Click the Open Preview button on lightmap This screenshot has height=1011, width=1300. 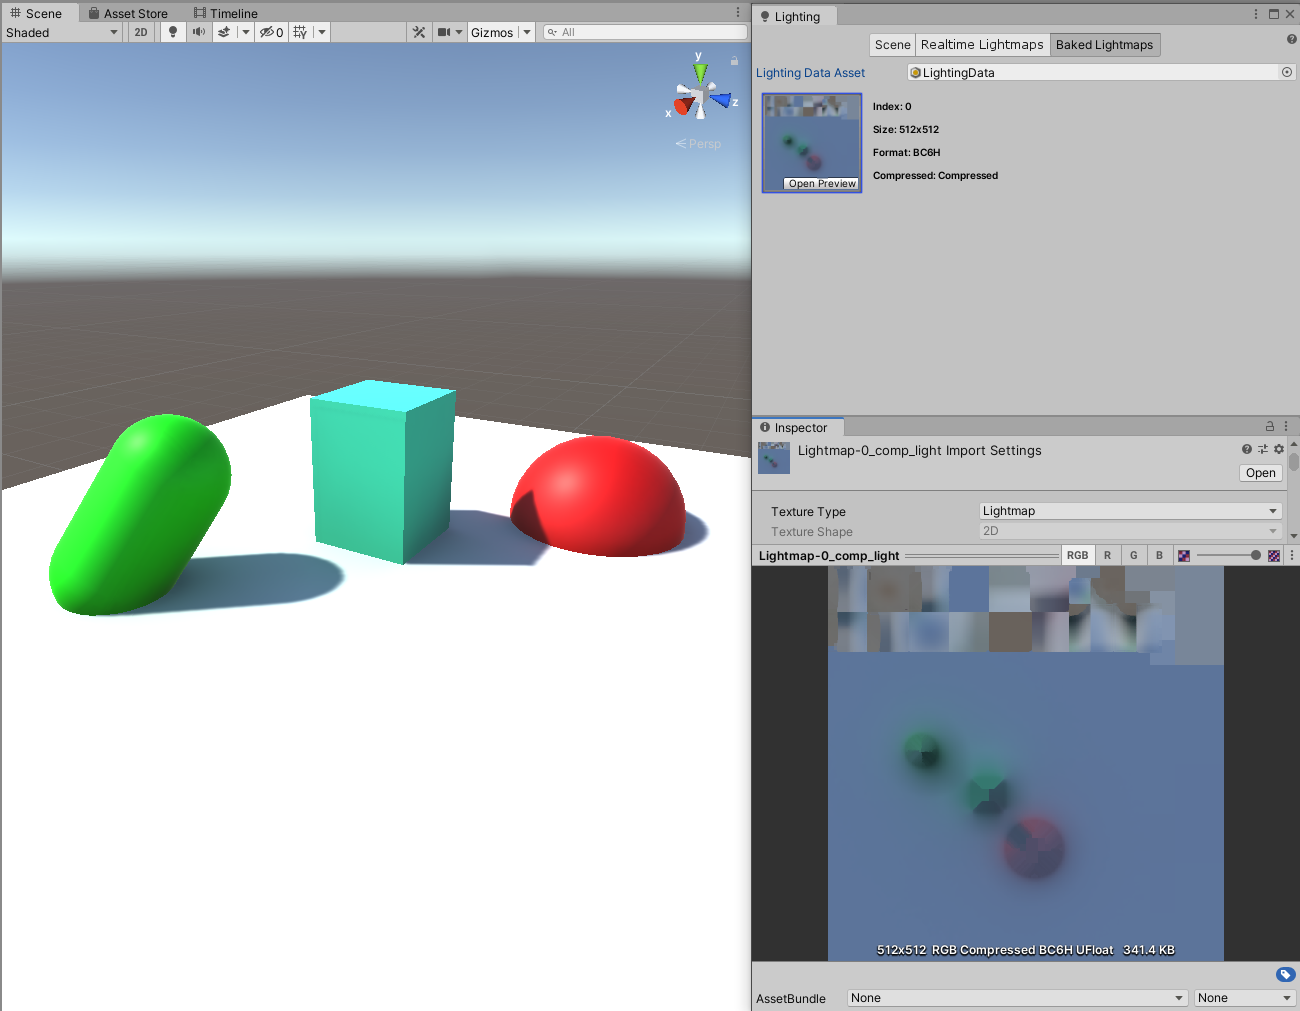821,183
